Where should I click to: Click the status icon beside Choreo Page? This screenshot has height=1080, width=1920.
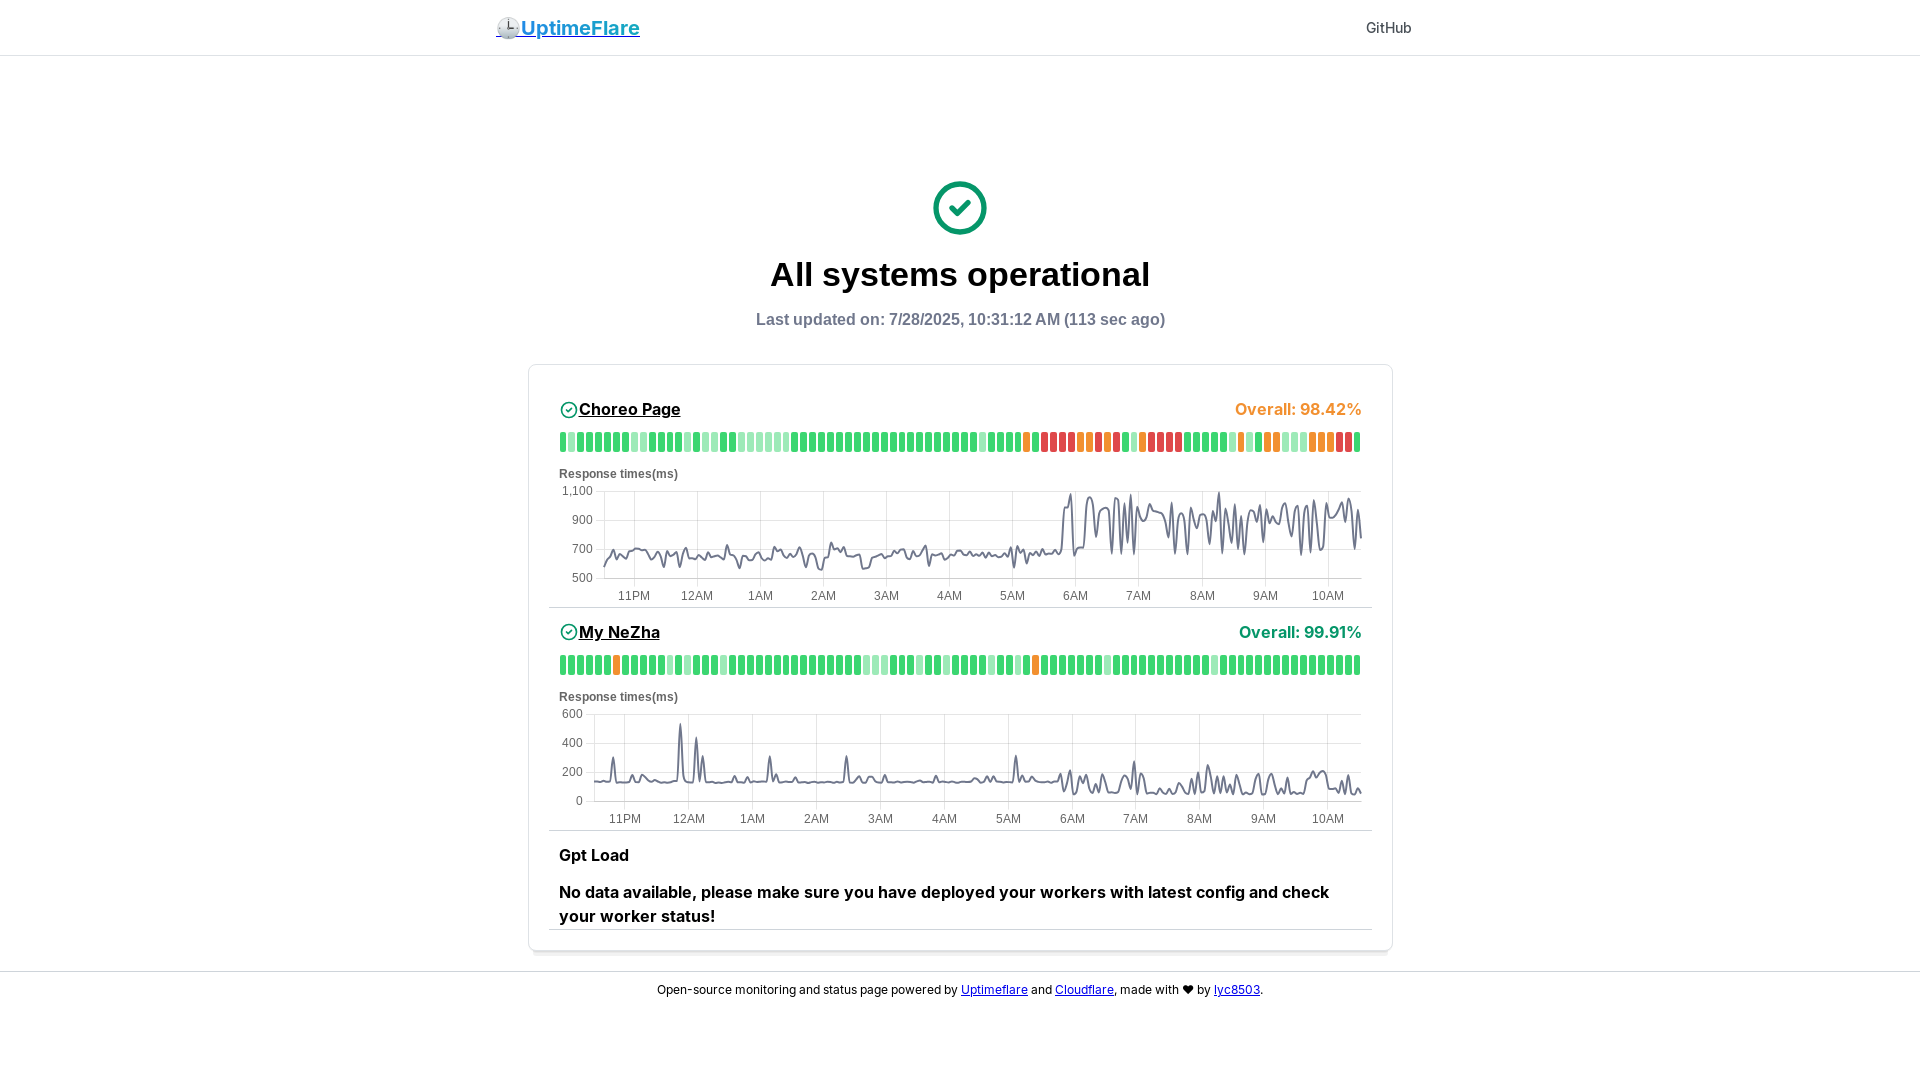569,410
